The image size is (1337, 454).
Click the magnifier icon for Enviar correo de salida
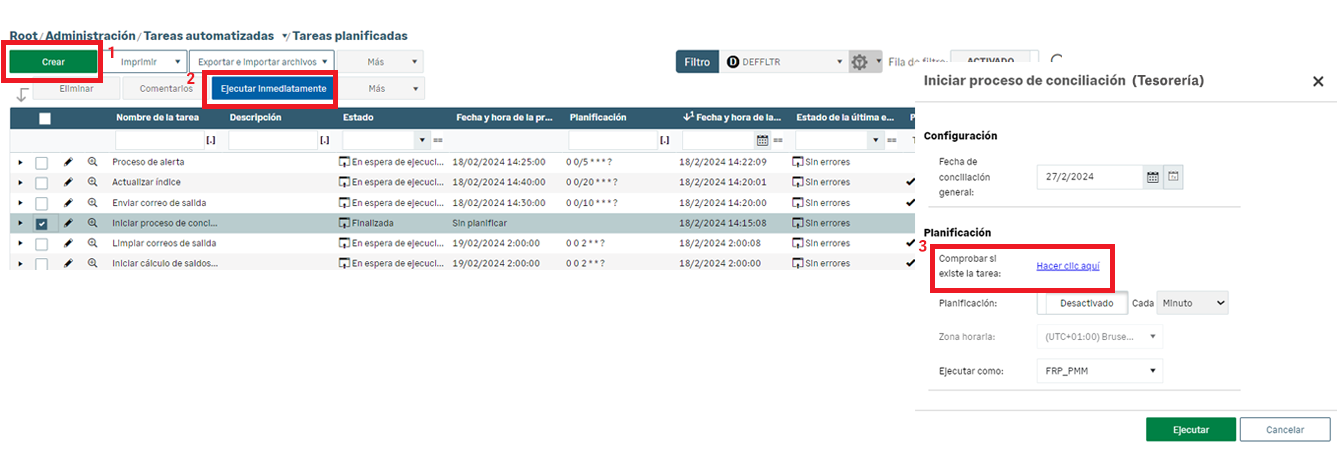pyautogui.click(x=92, y=202)
